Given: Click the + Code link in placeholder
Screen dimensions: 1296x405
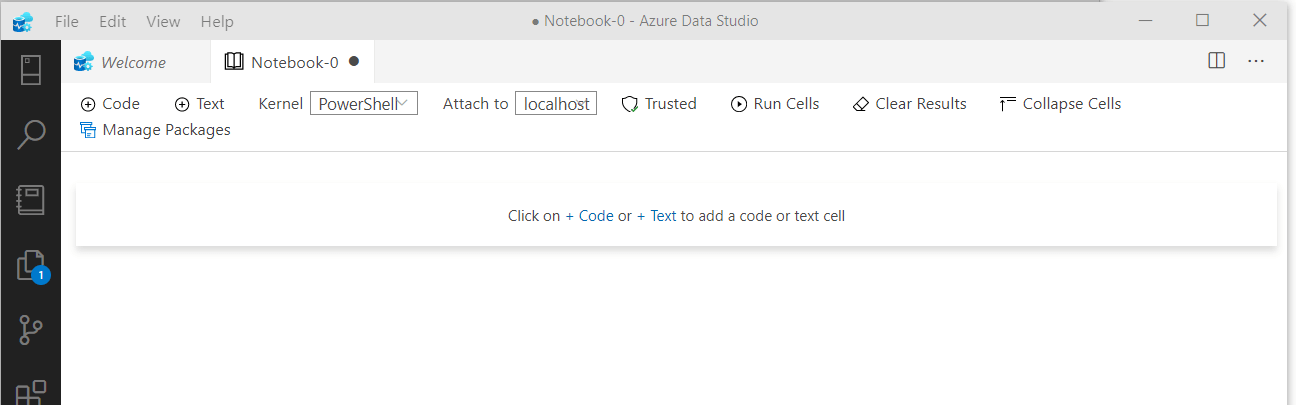Looking at the screenshot, I should 590,215.
